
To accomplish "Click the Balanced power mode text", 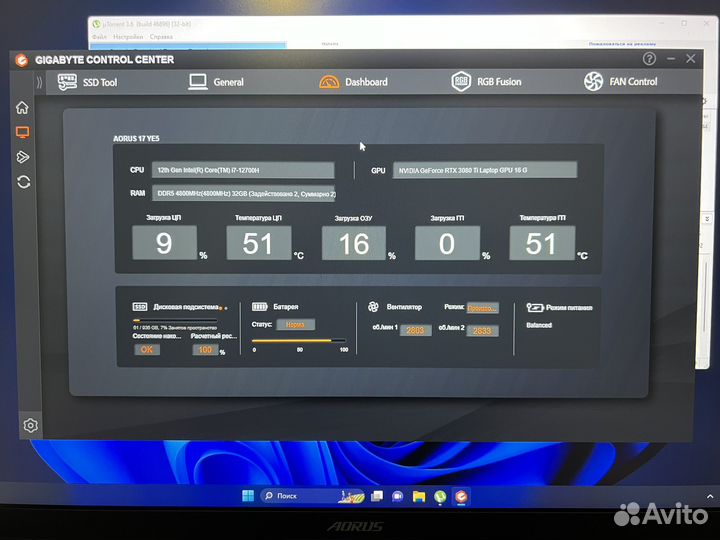I will 539,325.
